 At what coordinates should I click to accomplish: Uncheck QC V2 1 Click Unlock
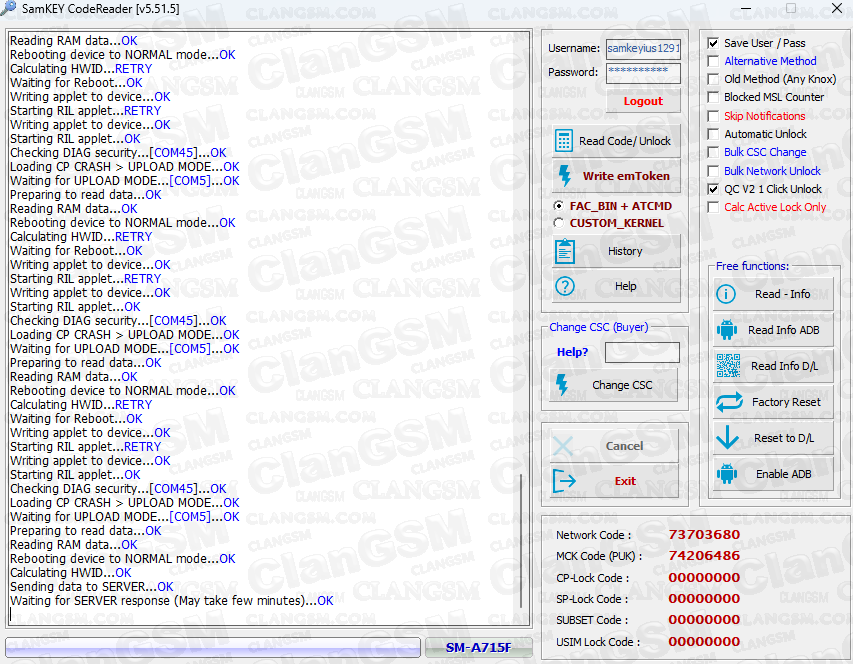coord(712,189)
